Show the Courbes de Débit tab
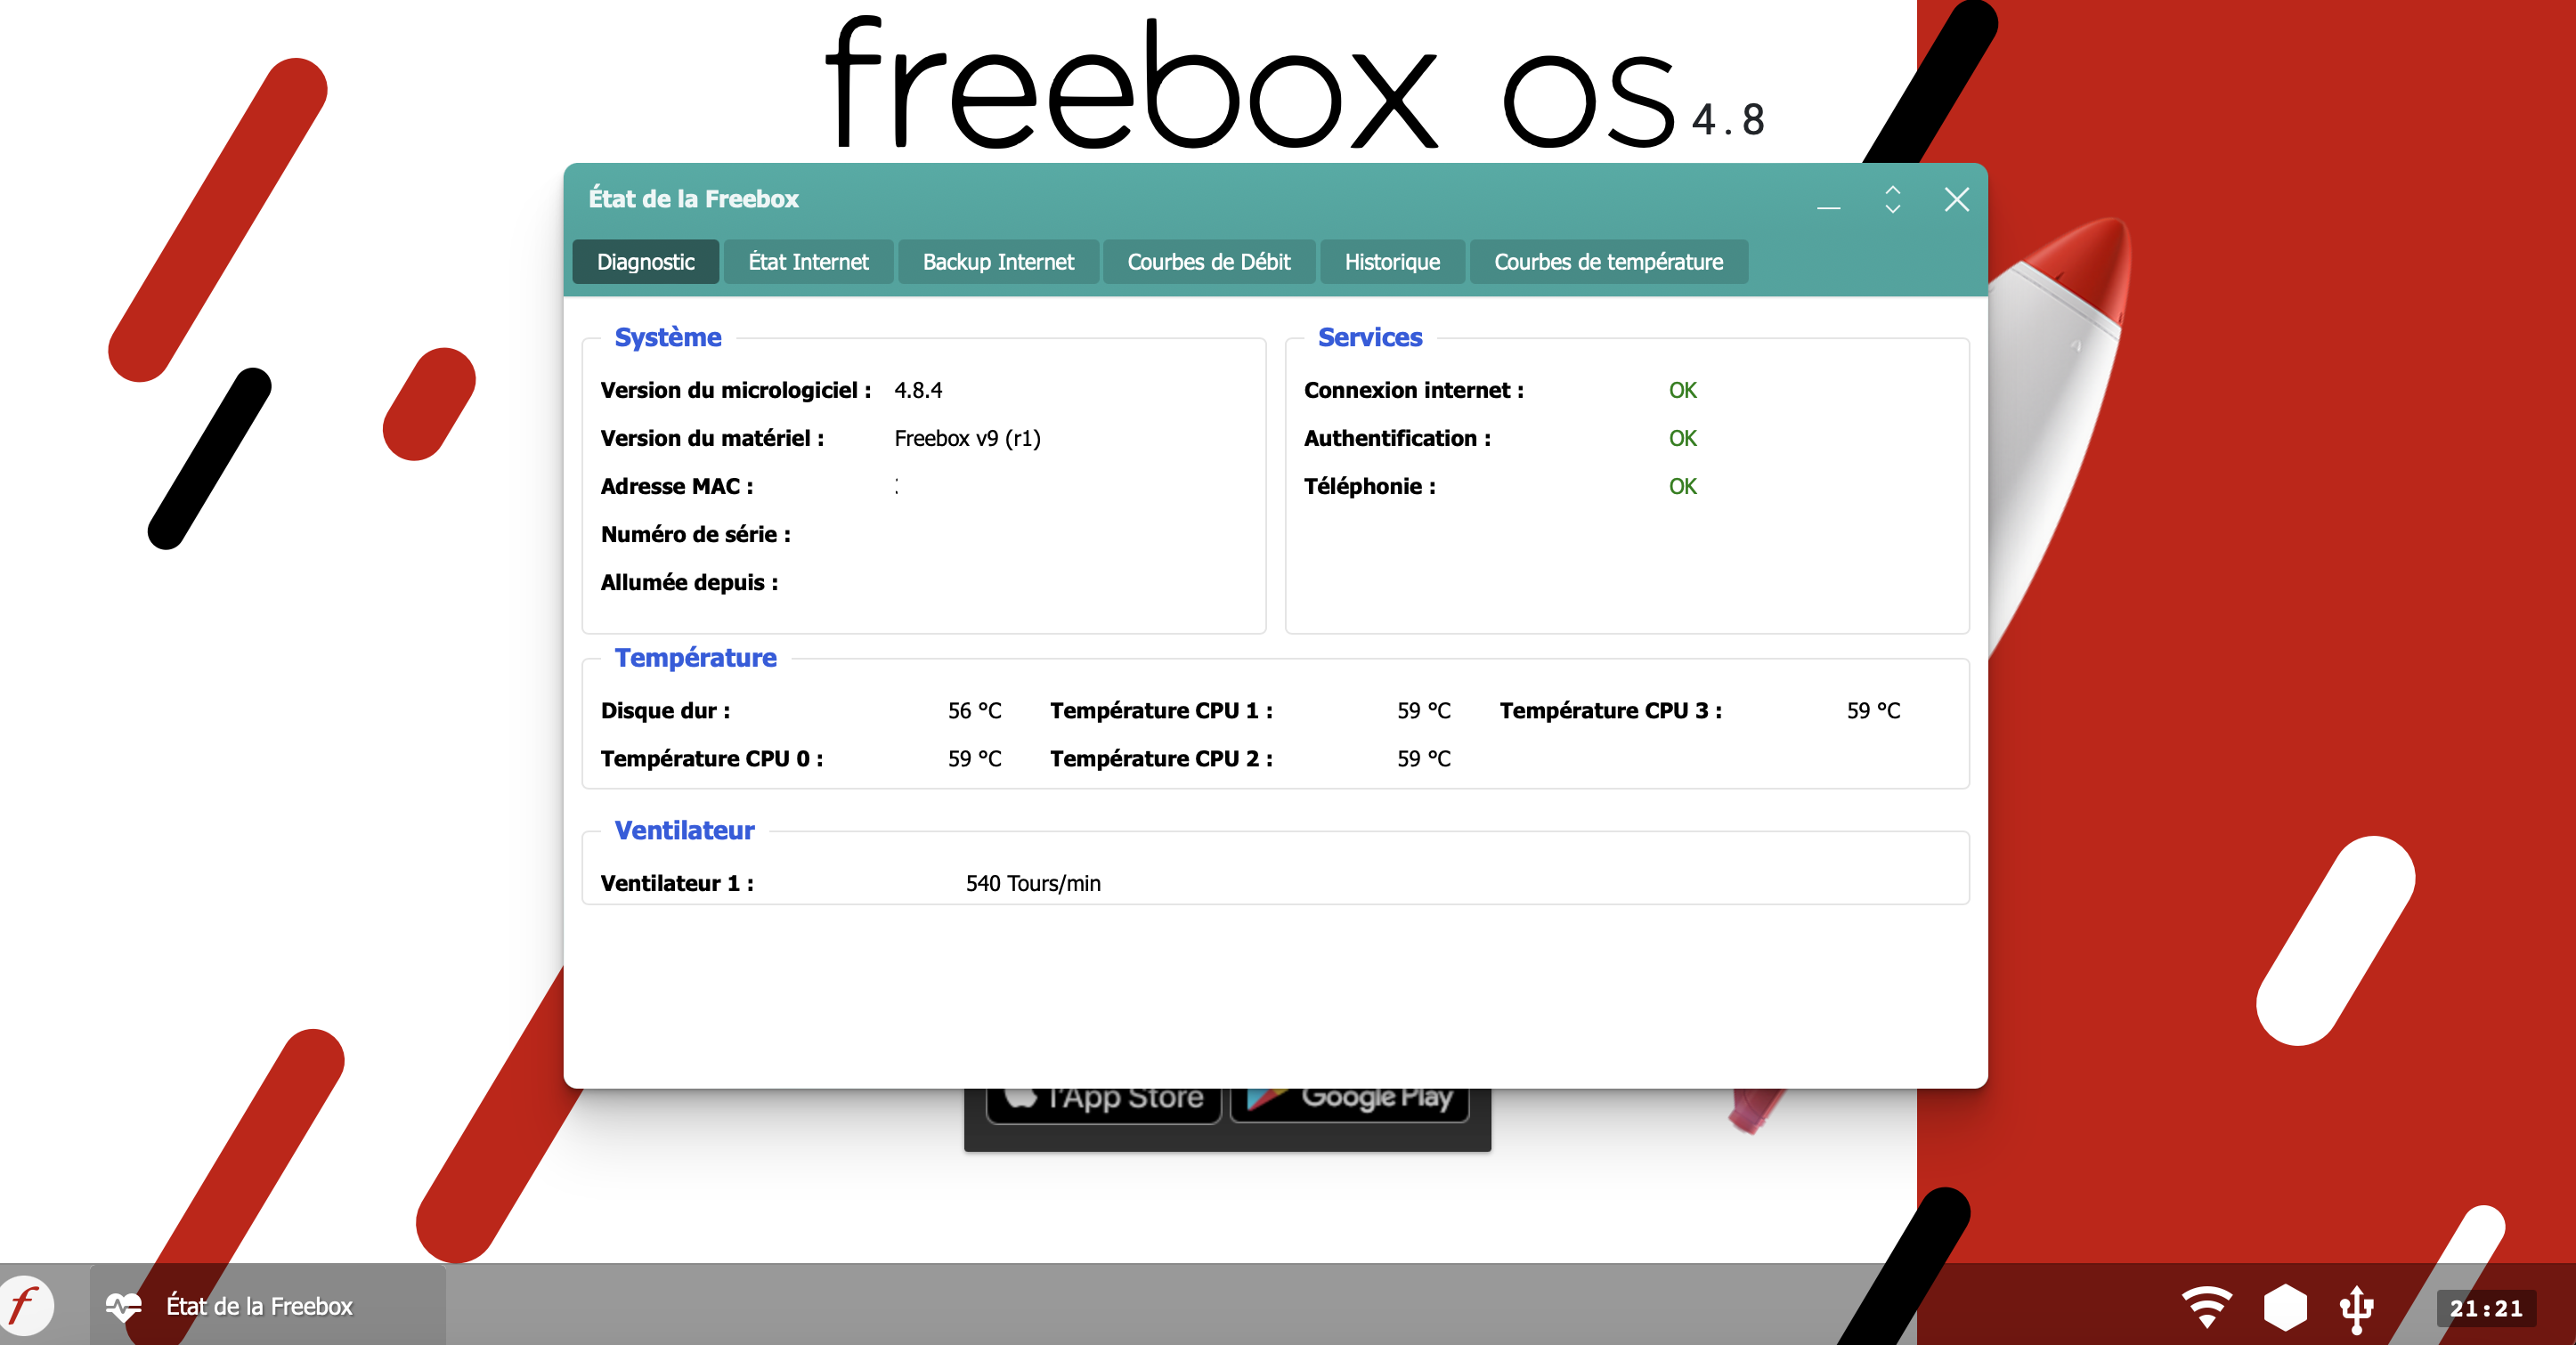This screenshot has height=1345, width=2576. (x=1208, y=262)
